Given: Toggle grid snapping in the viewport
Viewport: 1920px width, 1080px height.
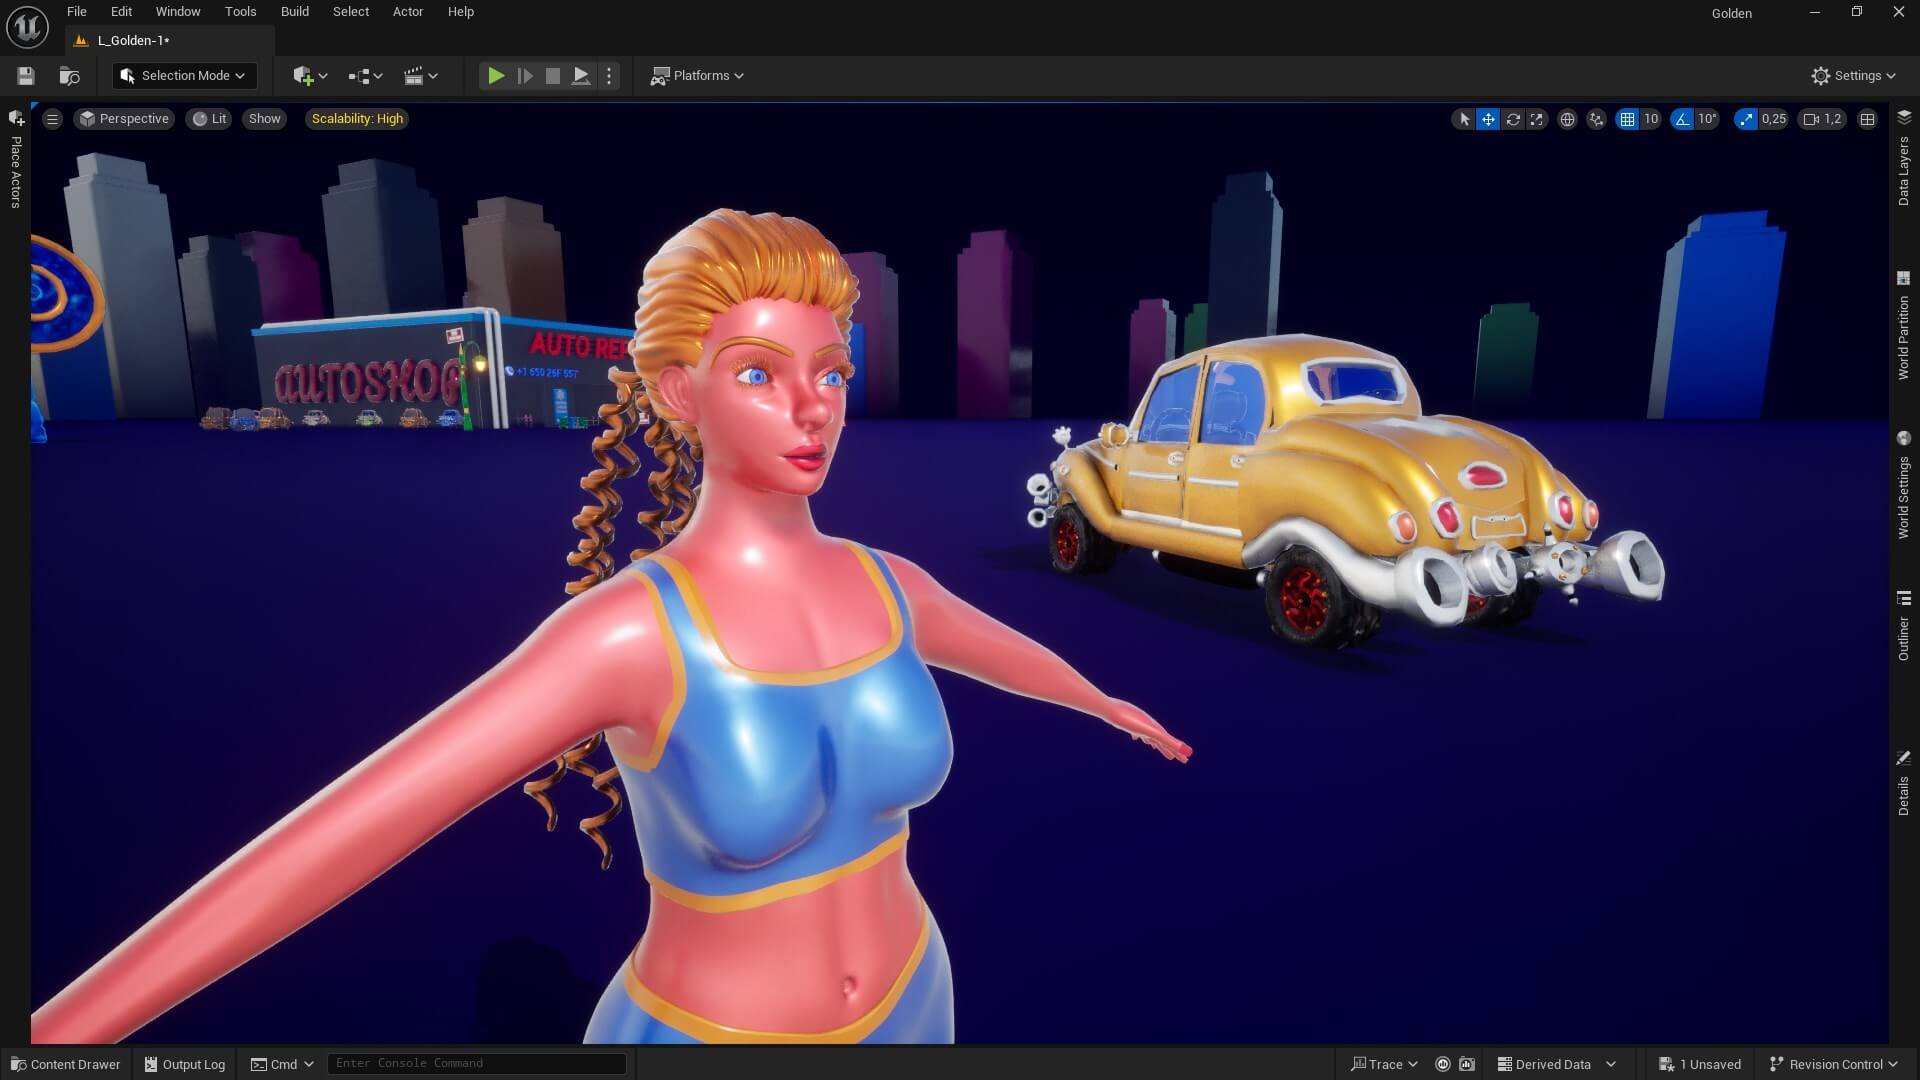Looking at the screenshot, I should point(1627,119).
